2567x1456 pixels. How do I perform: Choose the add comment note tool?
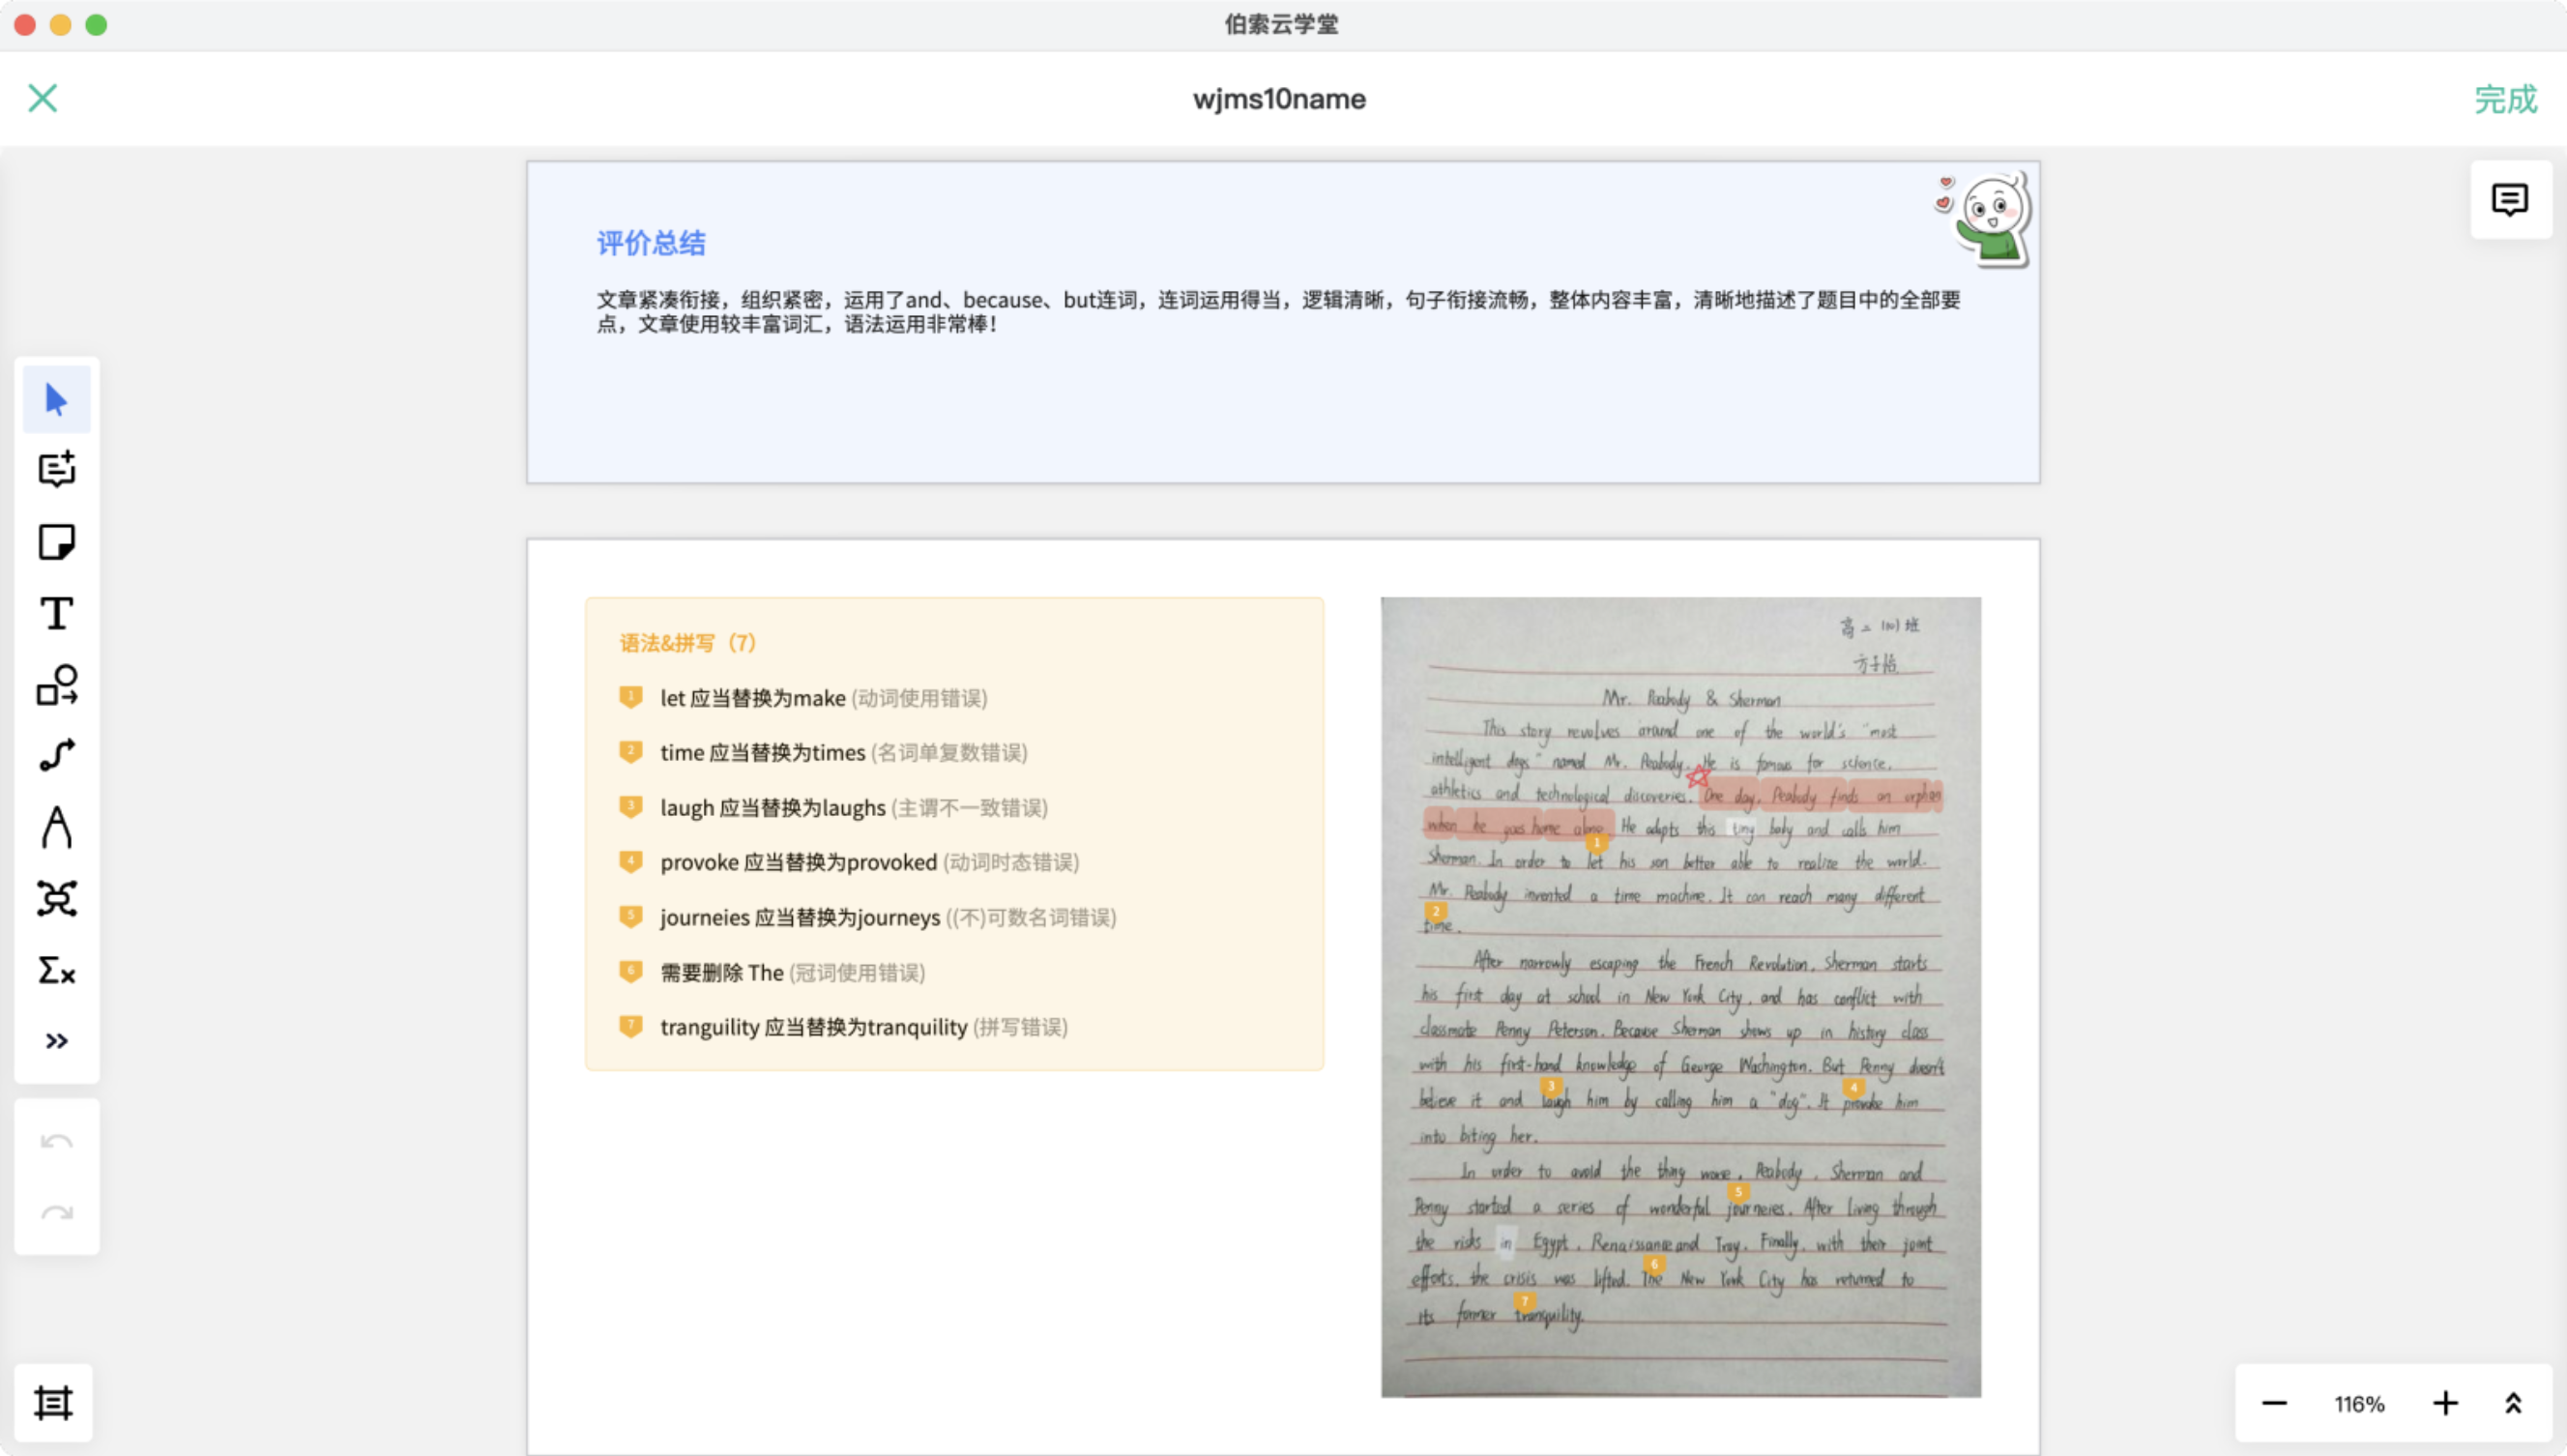click(56, 470)
